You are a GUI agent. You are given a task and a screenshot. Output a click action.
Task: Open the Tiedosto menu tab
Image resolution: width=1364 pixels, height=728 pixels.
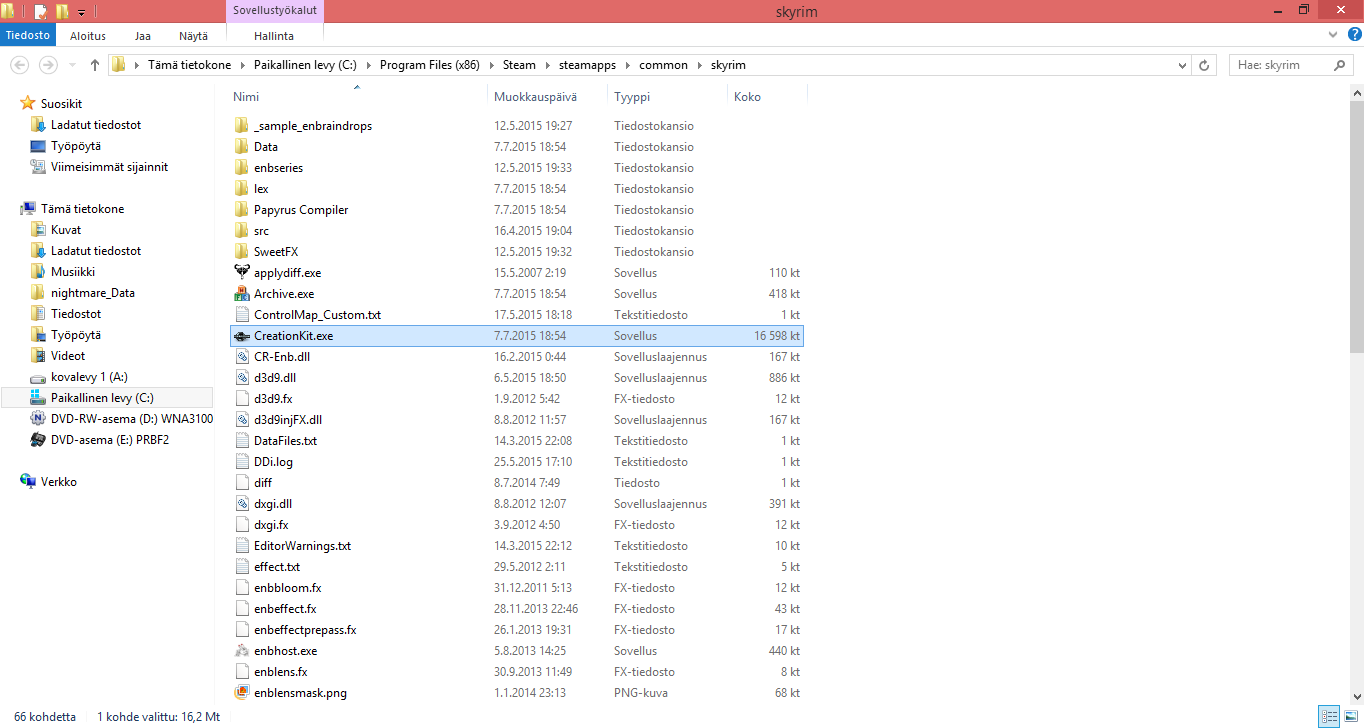click(28, 35)
